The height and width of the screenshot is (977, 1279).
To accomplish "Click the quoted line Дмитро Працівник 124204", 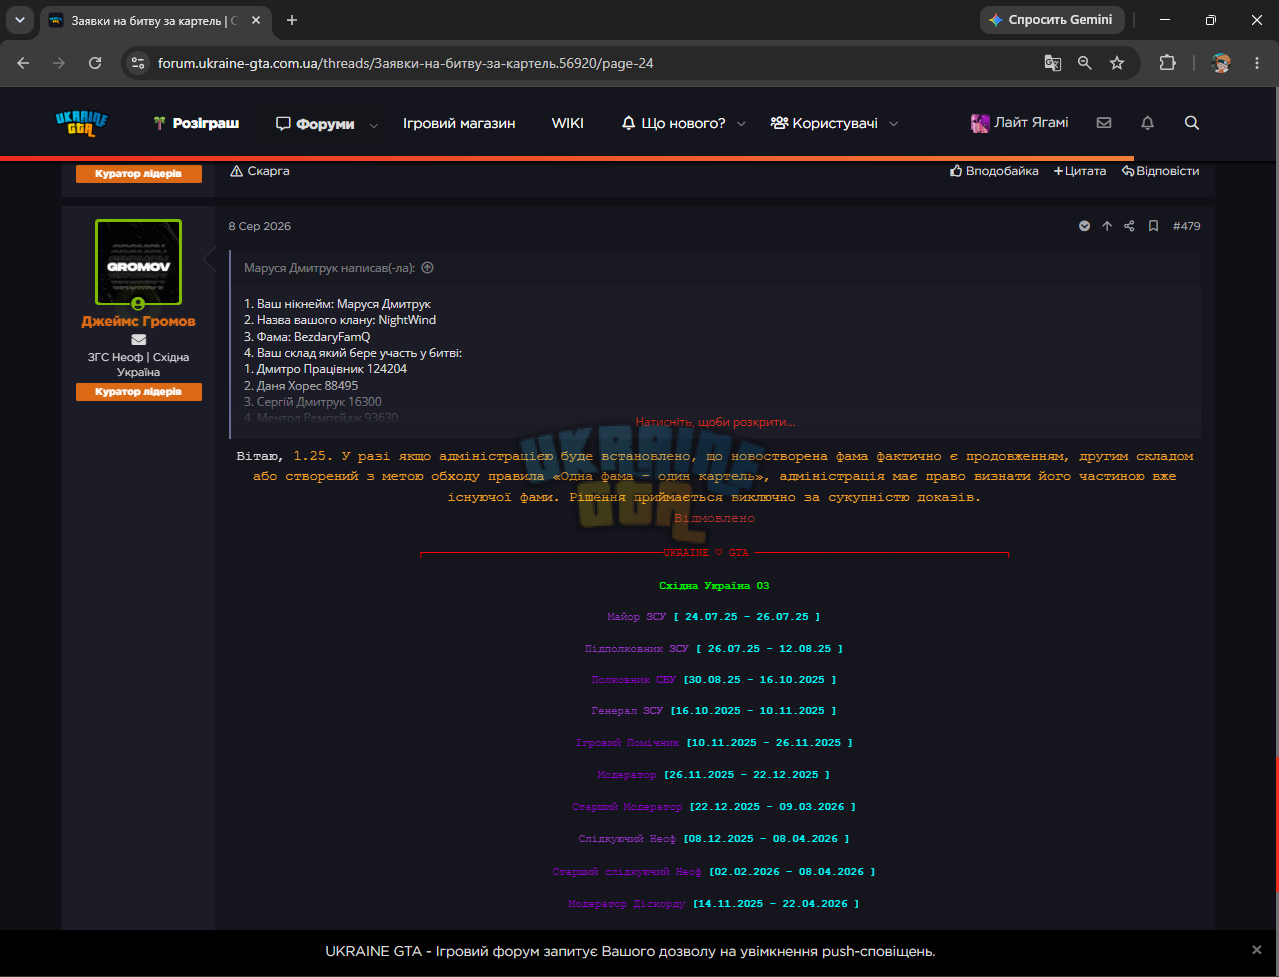I will pos(325,369).
